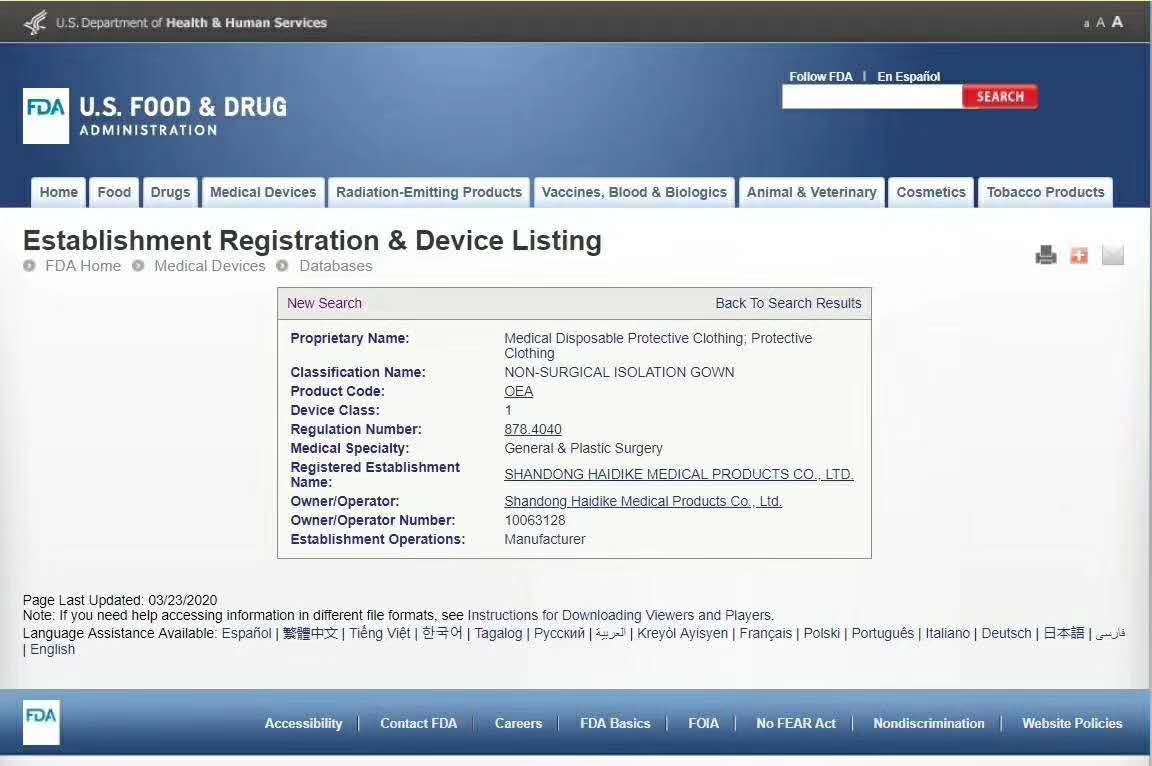Open product code OEA link

[519, 391]
